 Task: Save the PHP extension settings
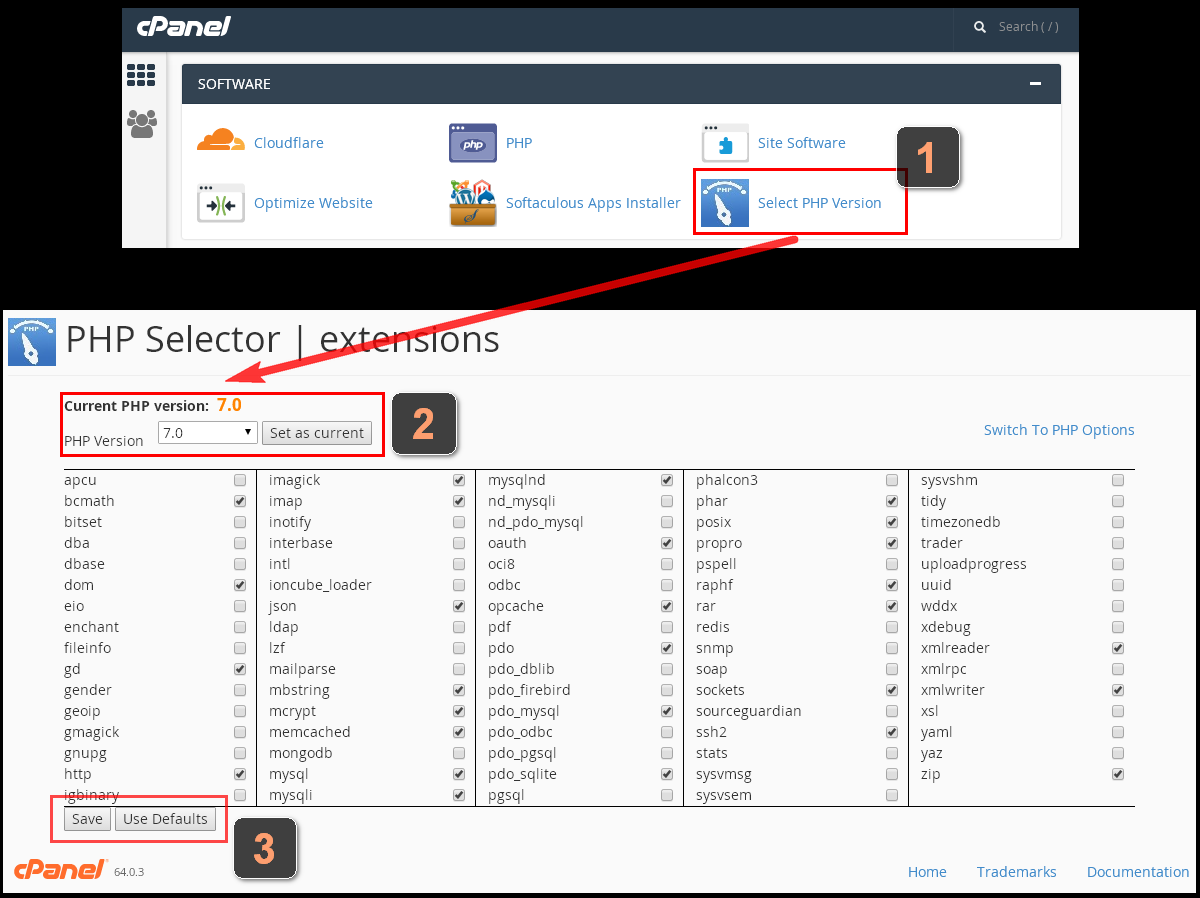click(87, 819)
